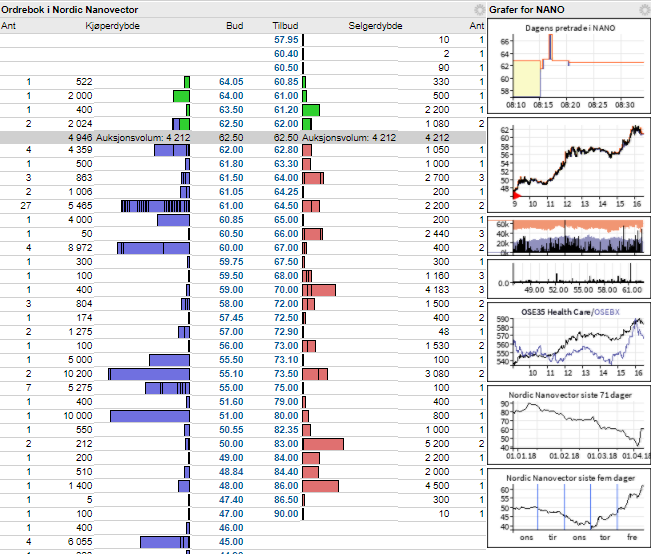Click the OSEBX link in chart title
This screenshot has width=656, height=554.
pos(607,312)
